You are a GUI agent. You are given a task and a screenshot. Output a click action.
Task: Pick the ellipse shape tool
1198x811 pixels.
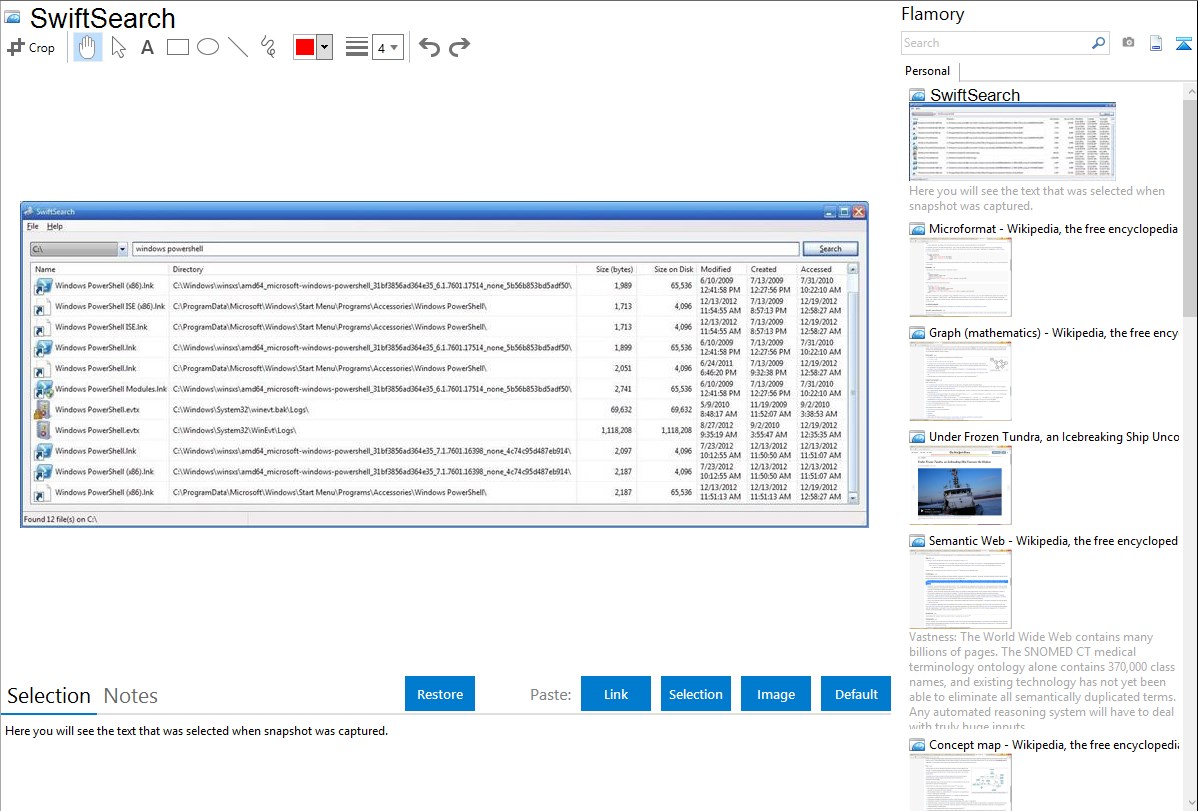208,47
